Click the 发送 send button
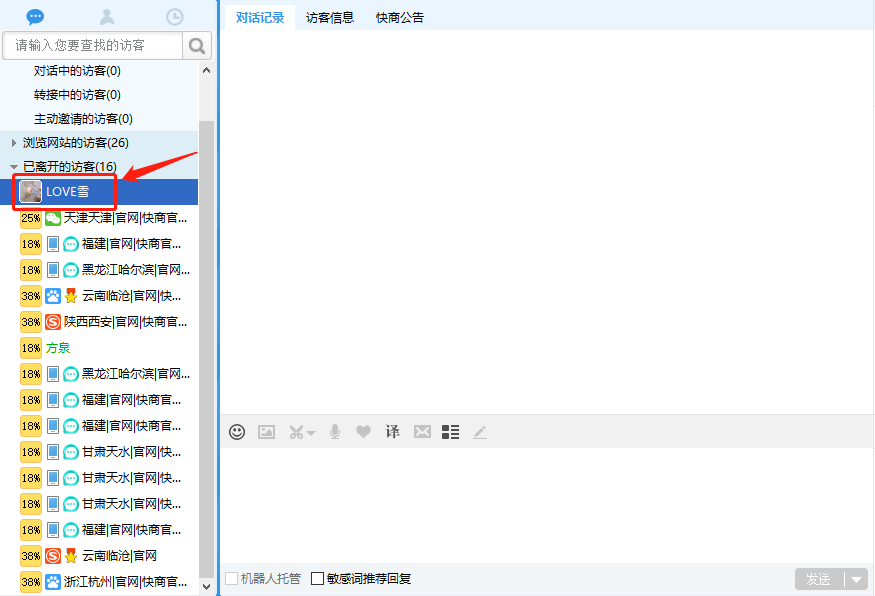 pyautogui.click(x=819, y=579)
